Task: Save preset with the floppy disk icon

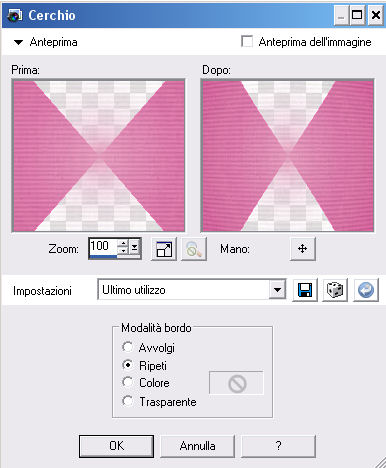Action: coord(305,290)
